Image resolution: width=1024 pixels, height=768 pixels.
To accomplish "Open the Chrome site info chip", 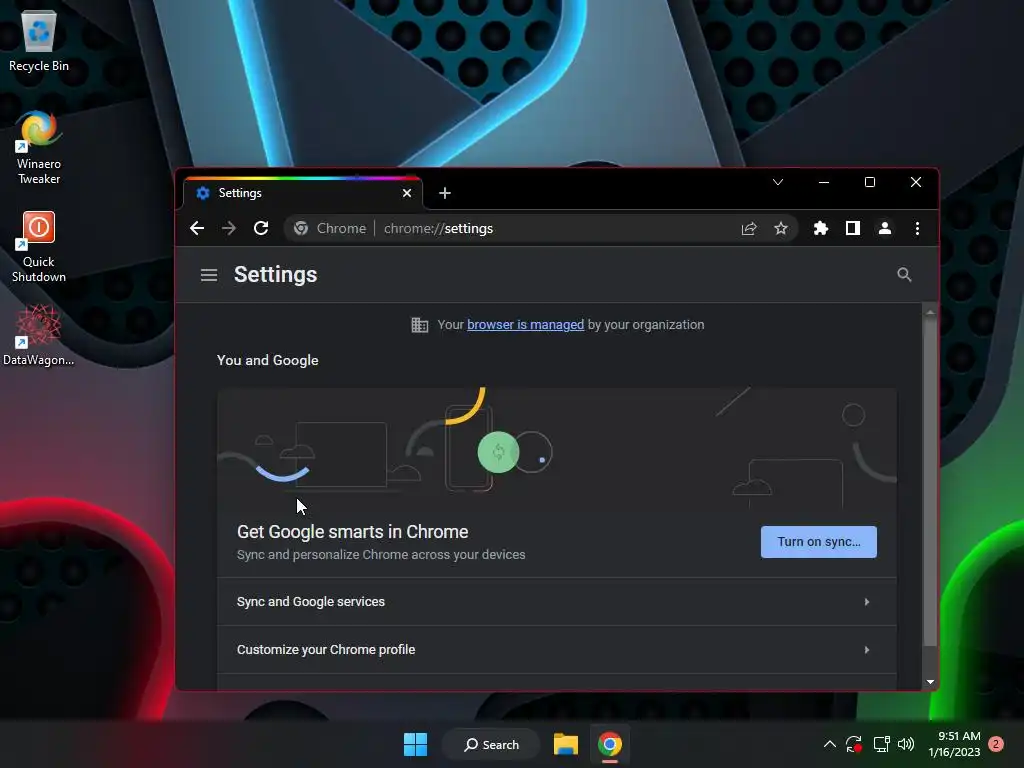I will (330, 228).
